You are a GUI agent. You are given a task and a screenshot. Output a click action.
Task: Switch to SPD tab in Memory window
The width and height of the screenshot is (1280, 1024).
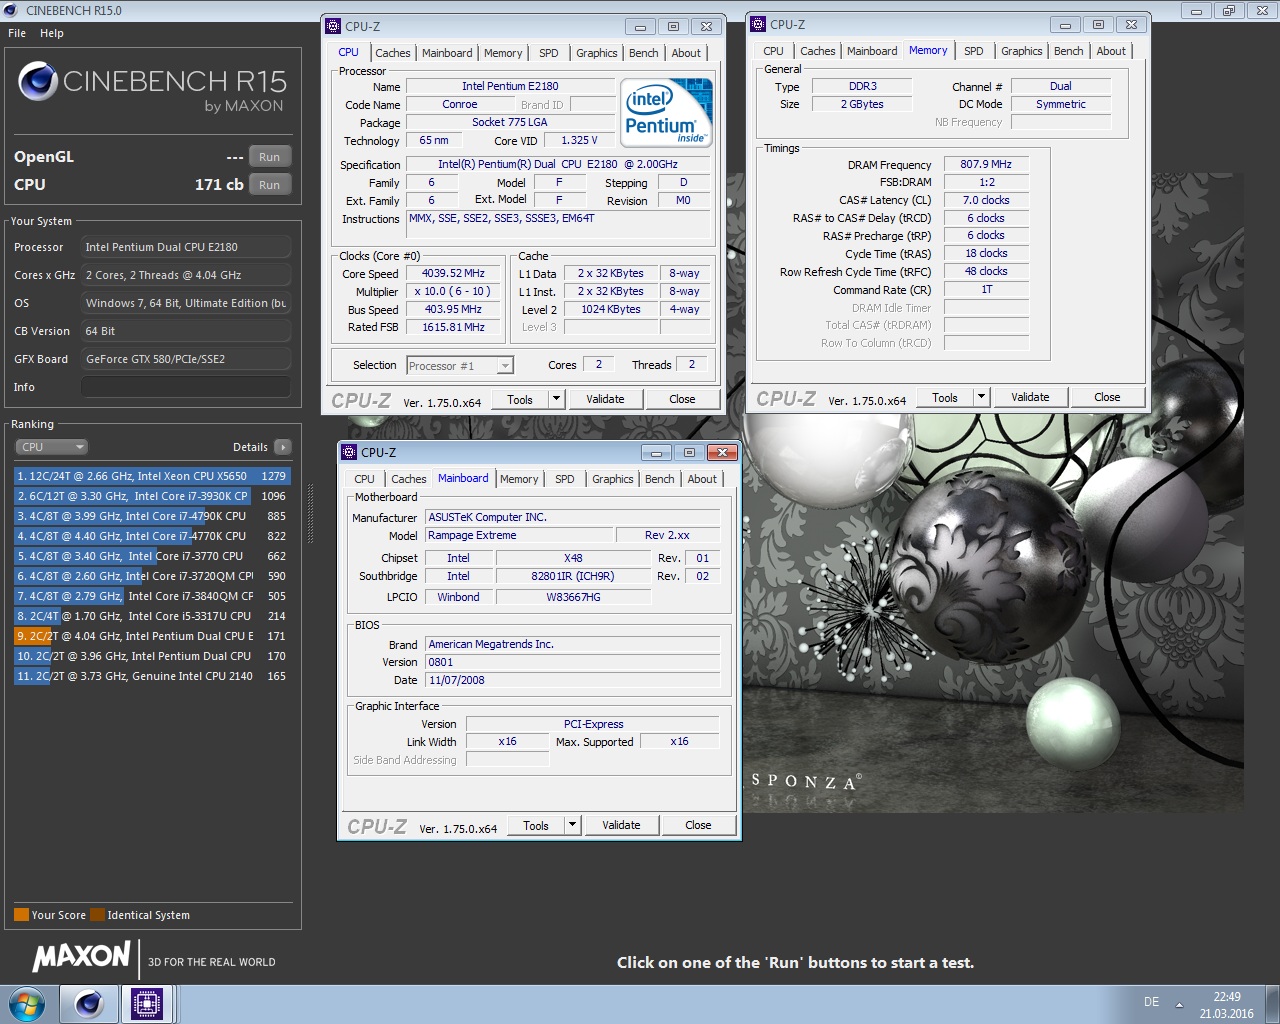pos(974,51)
